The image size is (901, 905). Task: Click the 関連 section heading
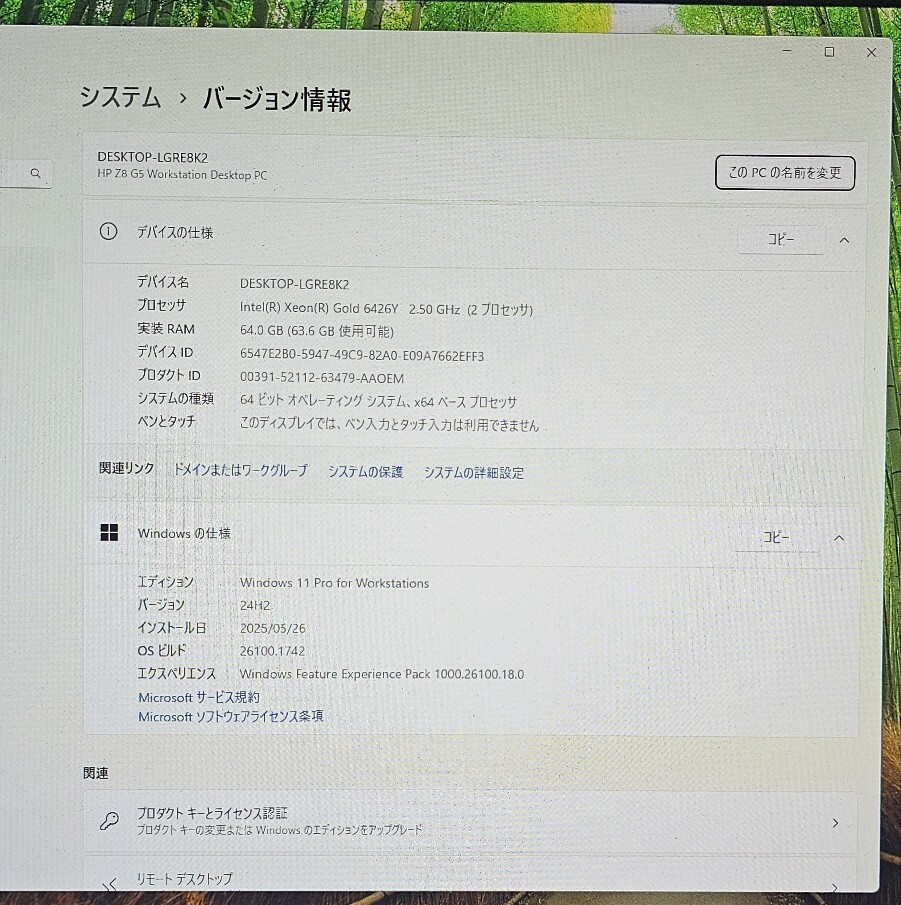pos(96,773)
